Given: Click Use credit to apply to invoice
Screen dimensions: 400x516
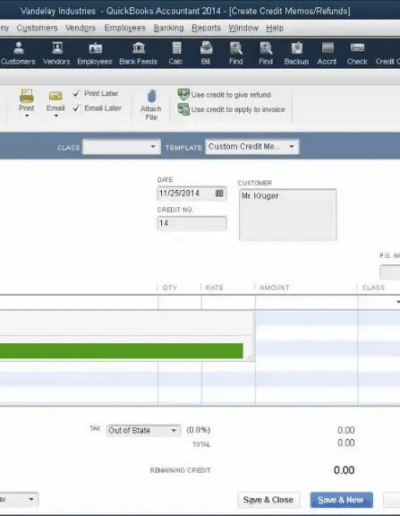Looking at the screenshot, I should tap(231, 109).
